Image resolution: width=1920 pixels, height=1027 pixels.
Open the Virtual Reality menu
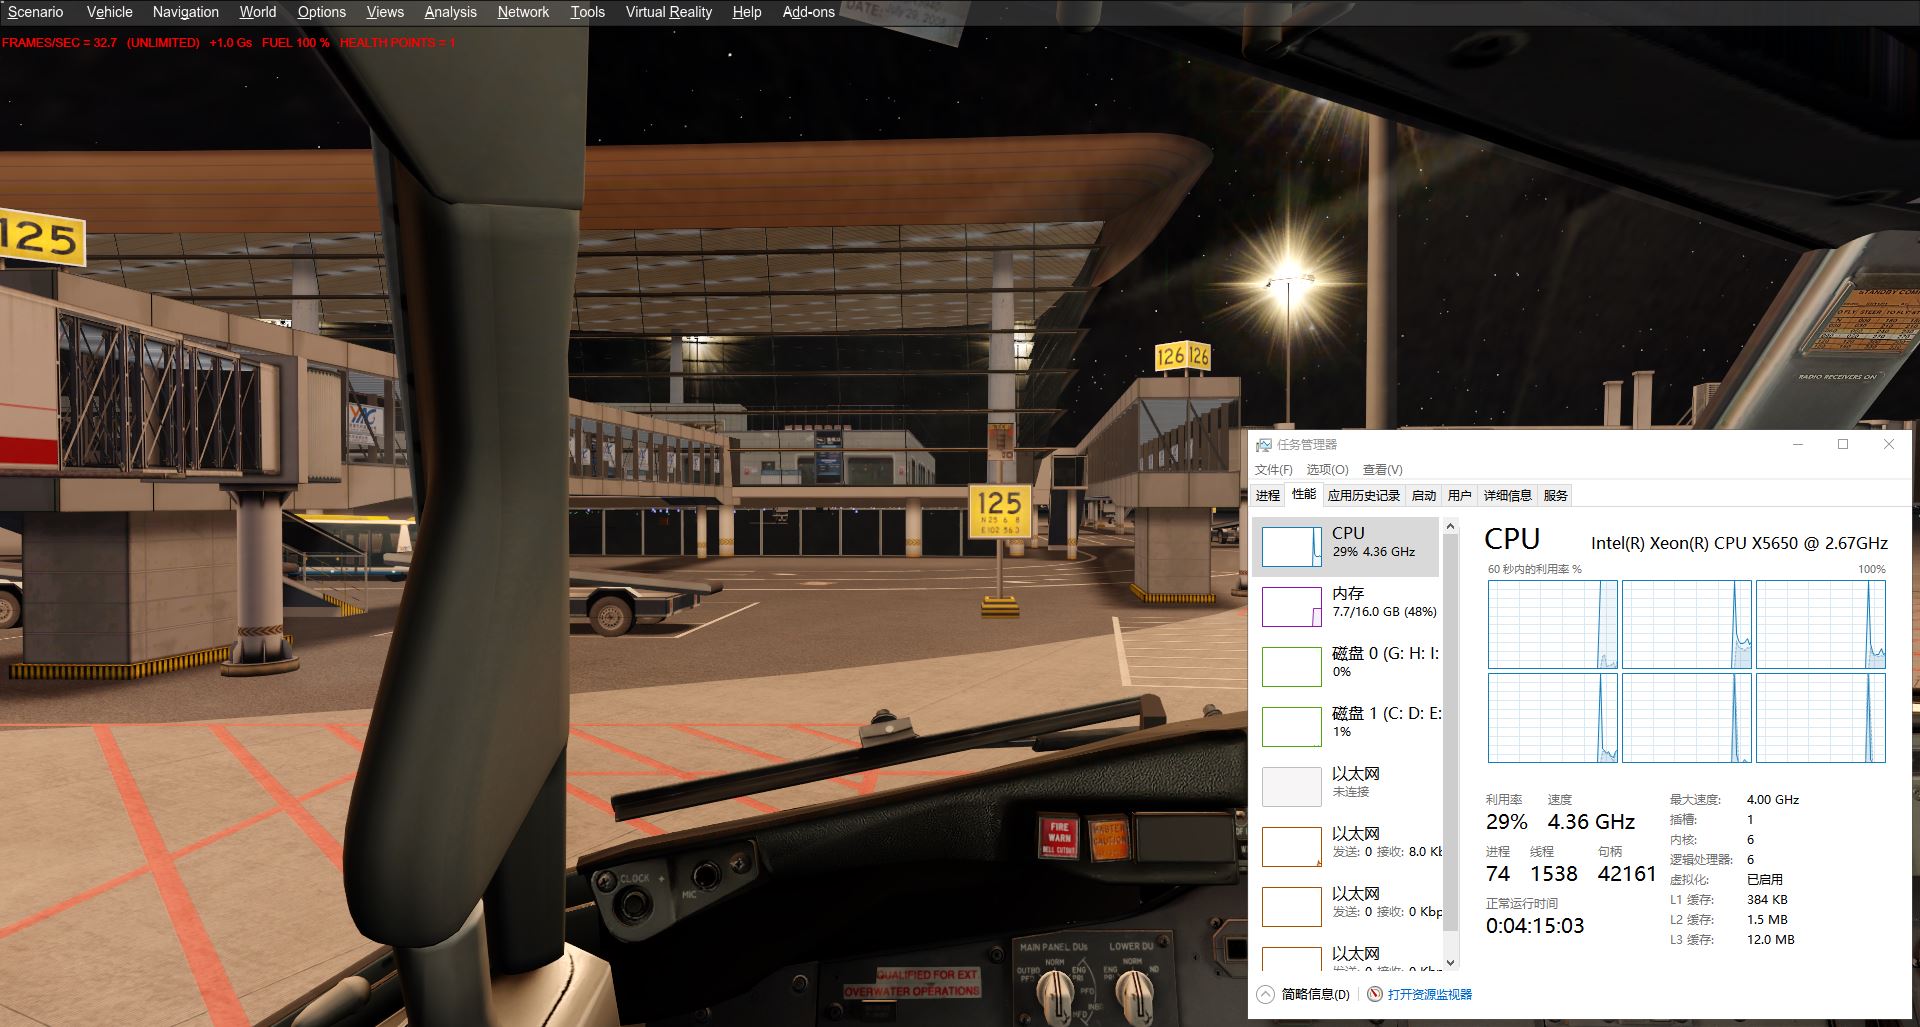click(x=668, y=12)
